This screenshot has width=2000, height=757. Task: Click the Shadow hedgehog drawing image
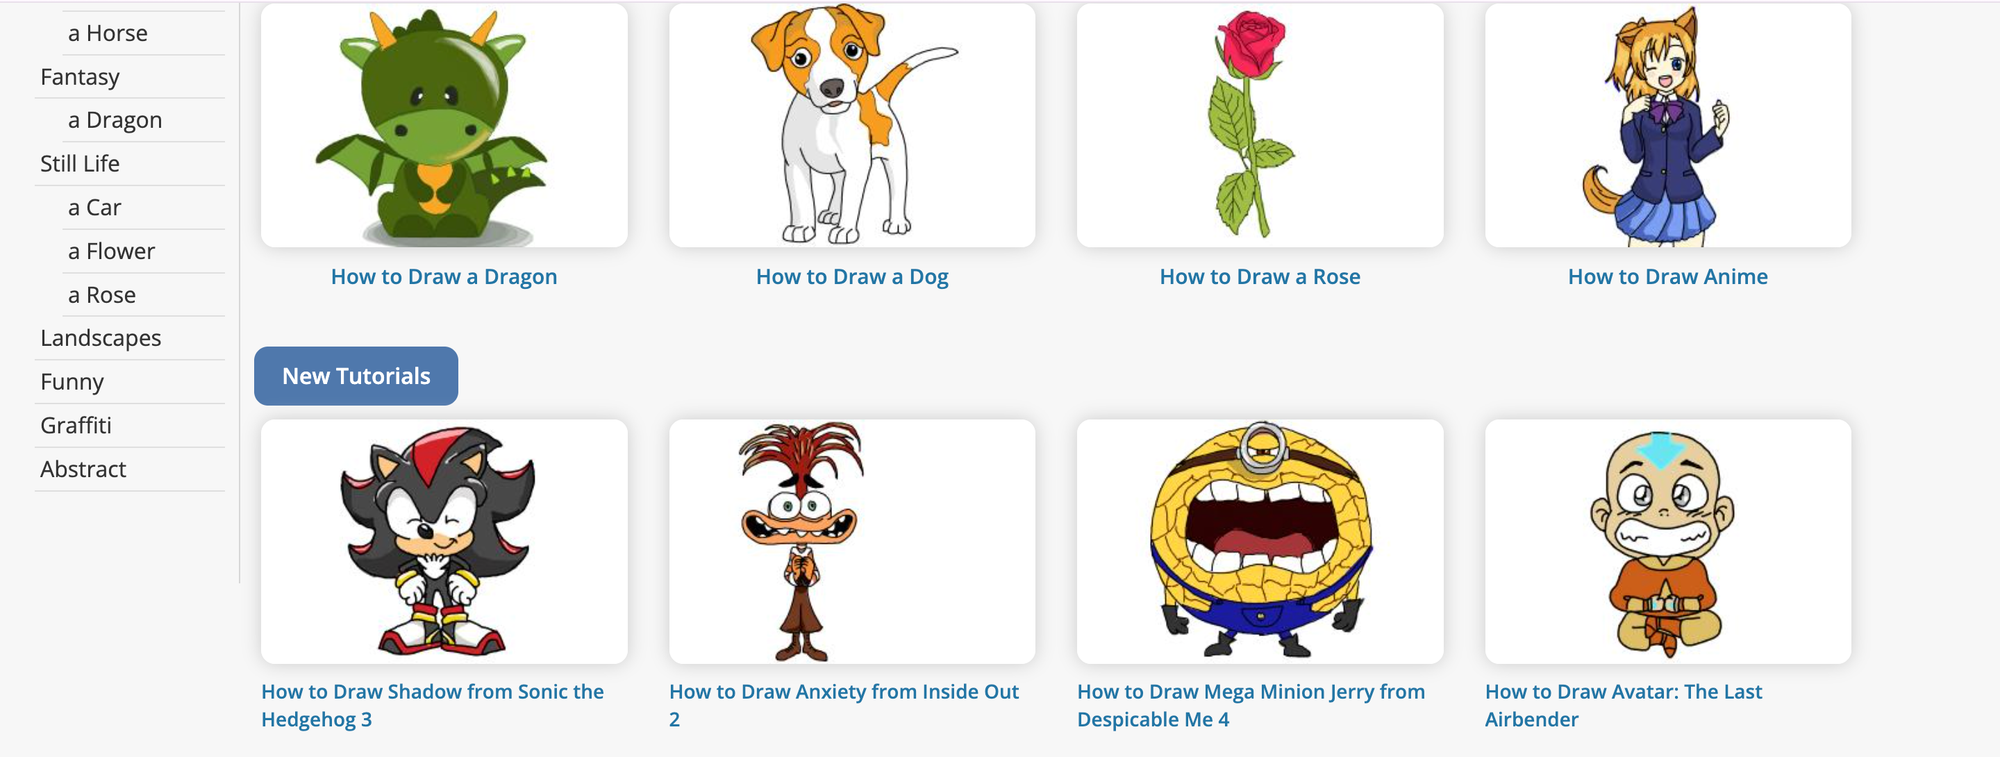click(x=444, y=541)
